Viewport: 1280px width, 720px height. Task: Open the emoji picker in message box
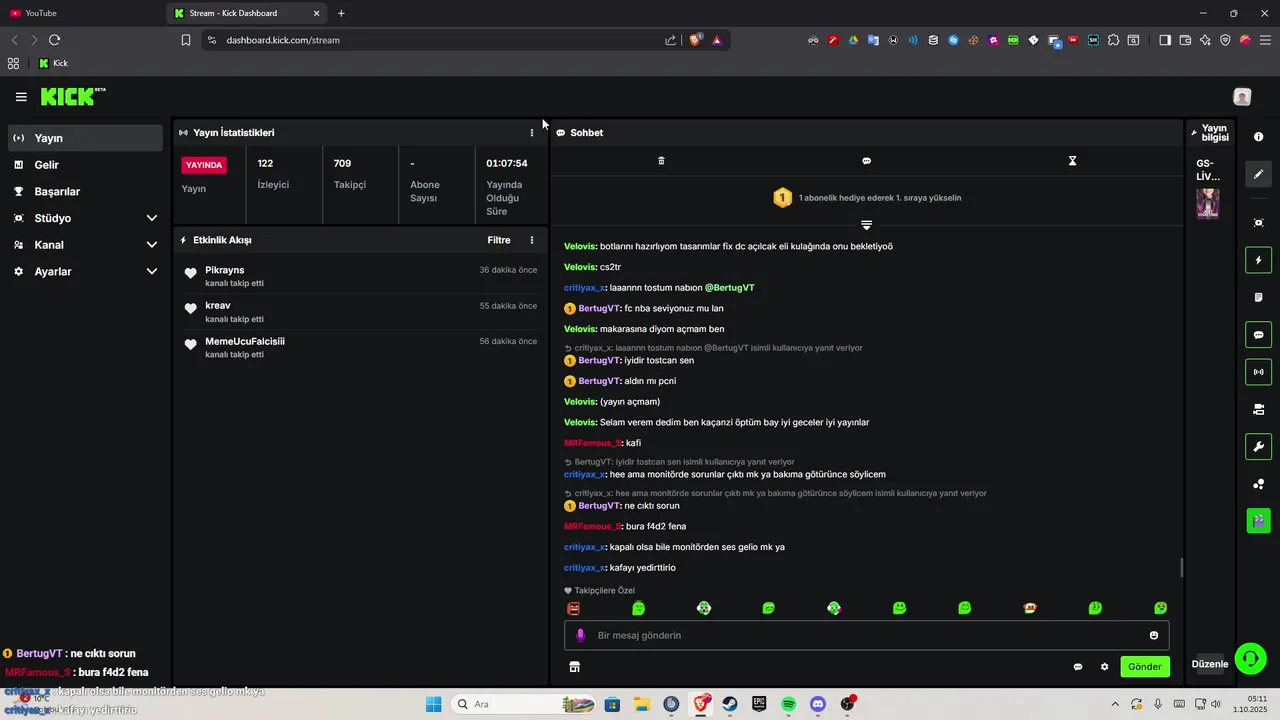click(x=1154, y=635)
